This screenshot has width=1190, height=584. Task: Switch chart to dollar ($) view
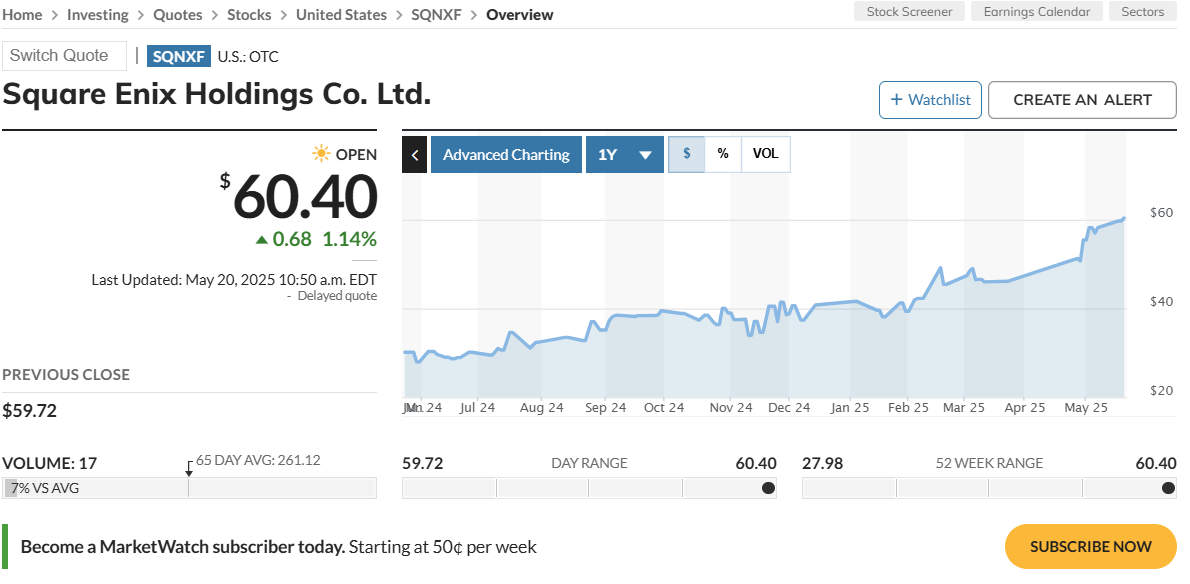coord(686,155)
